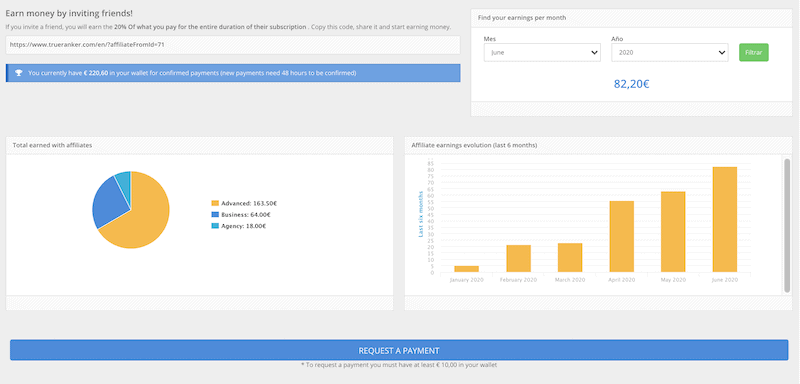Select the affiliate link input field

point(233,45)
